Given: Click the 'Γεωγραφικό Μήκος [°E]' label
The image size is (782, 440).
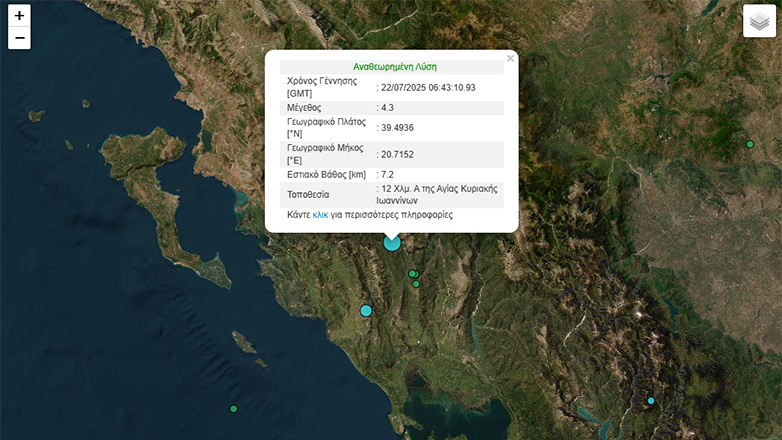Looking at the screenshot, I should pyautogui.click(x=325, y=154).
